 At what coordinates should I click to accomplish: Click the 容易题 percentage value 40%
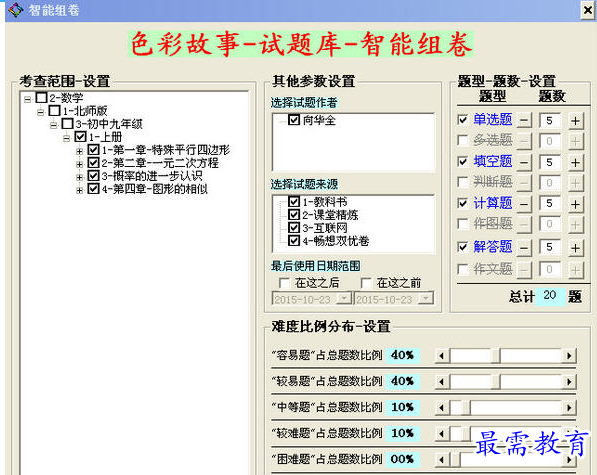402,355
